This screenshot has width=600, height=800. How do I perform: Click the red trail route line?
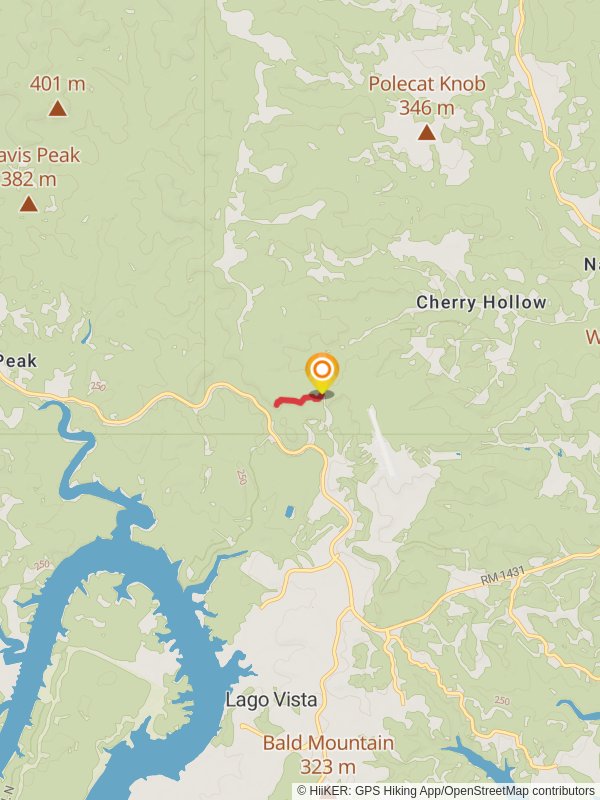(x=297, y=401)
